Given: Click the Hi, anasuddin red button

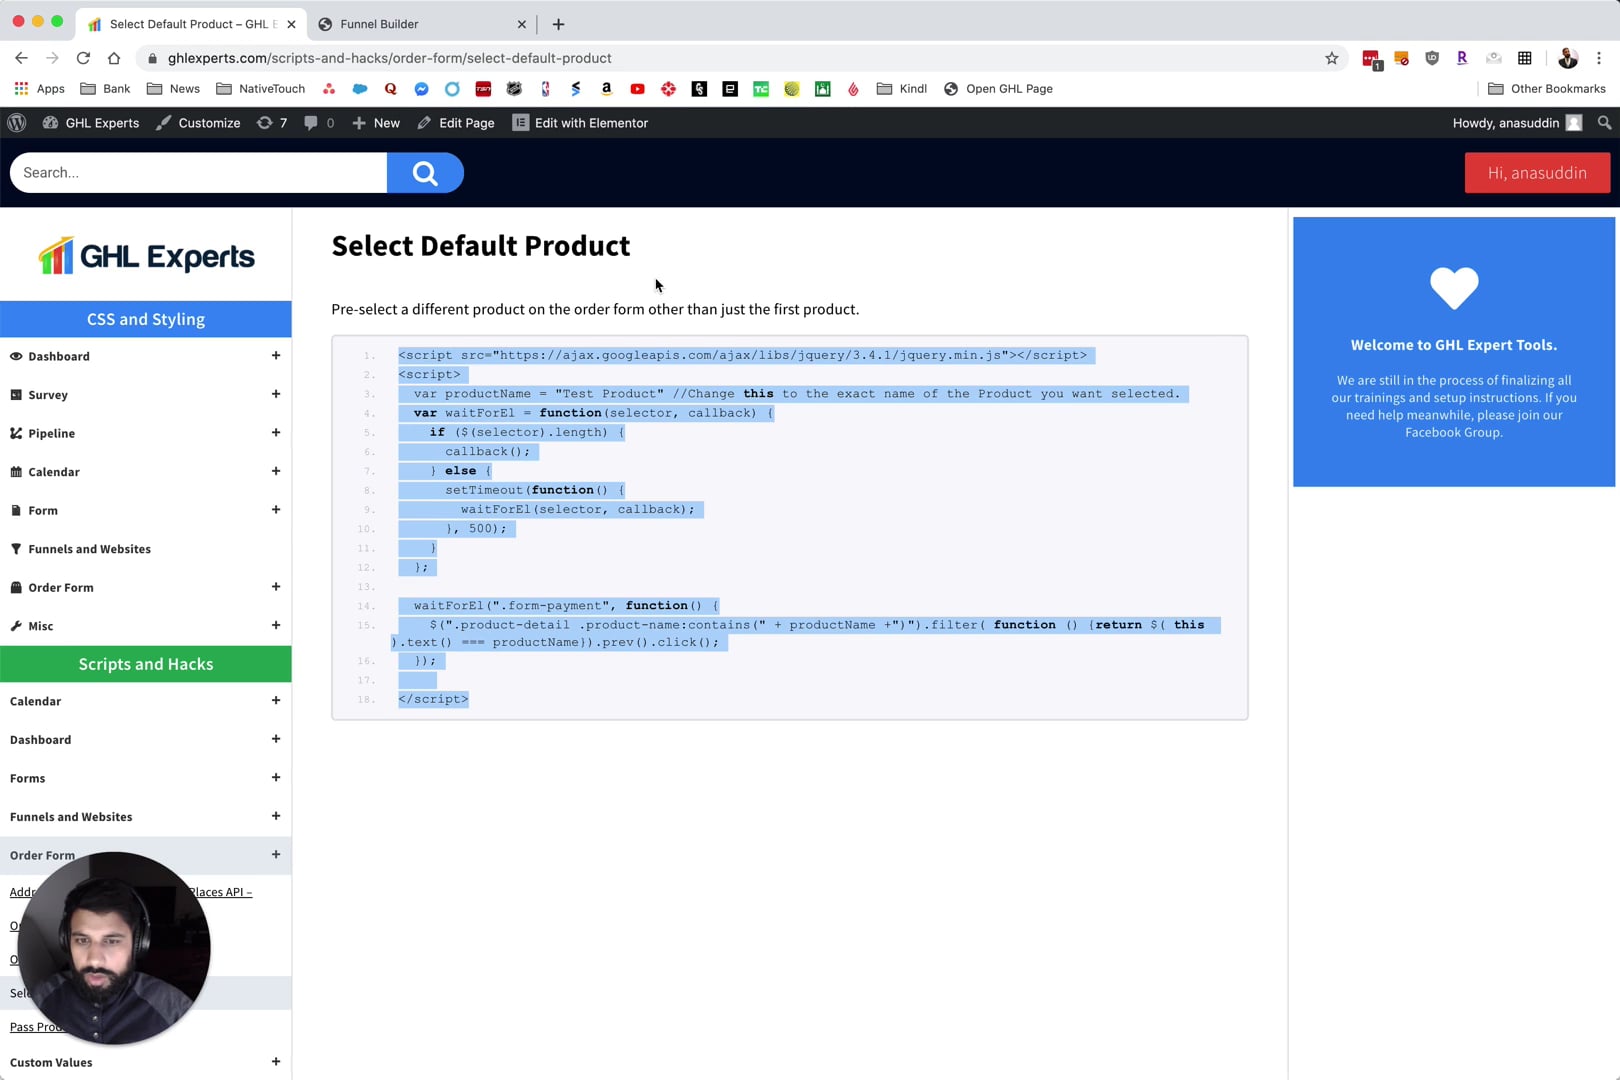Looking at the screenshot, I should click(1537, 173).
